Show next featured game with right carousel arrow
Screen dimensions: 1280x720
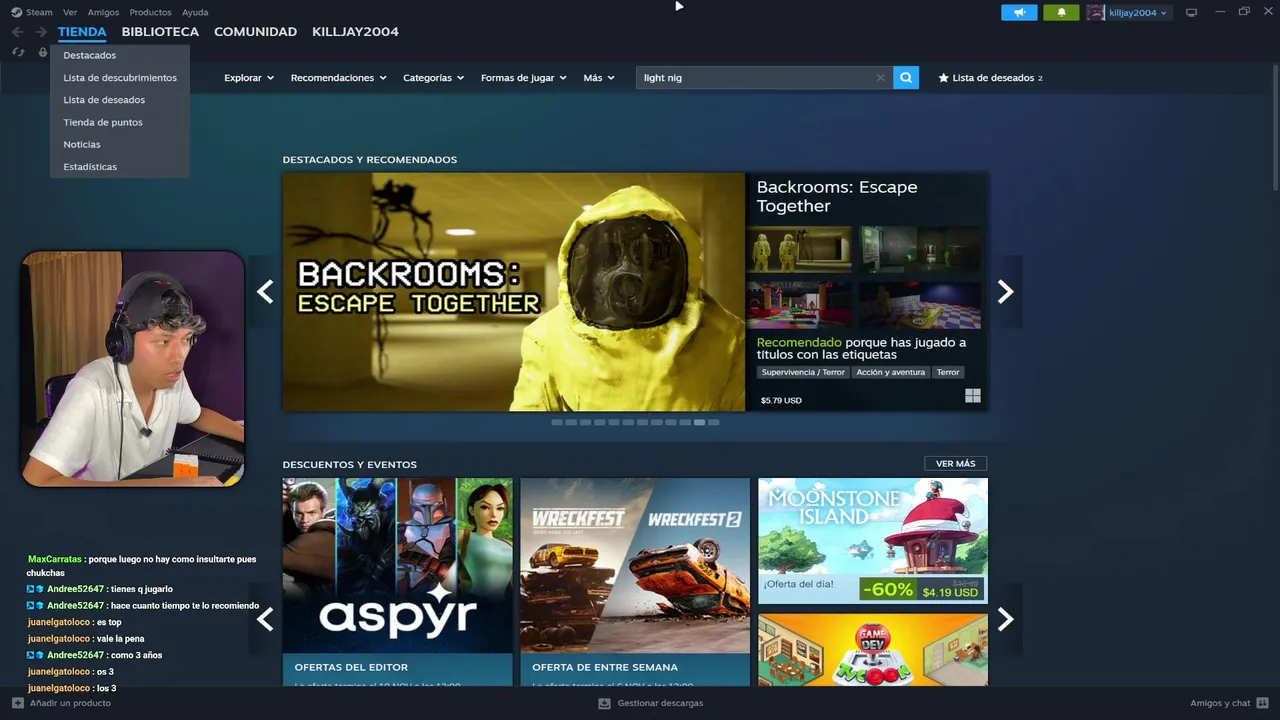pos(1005,291)
